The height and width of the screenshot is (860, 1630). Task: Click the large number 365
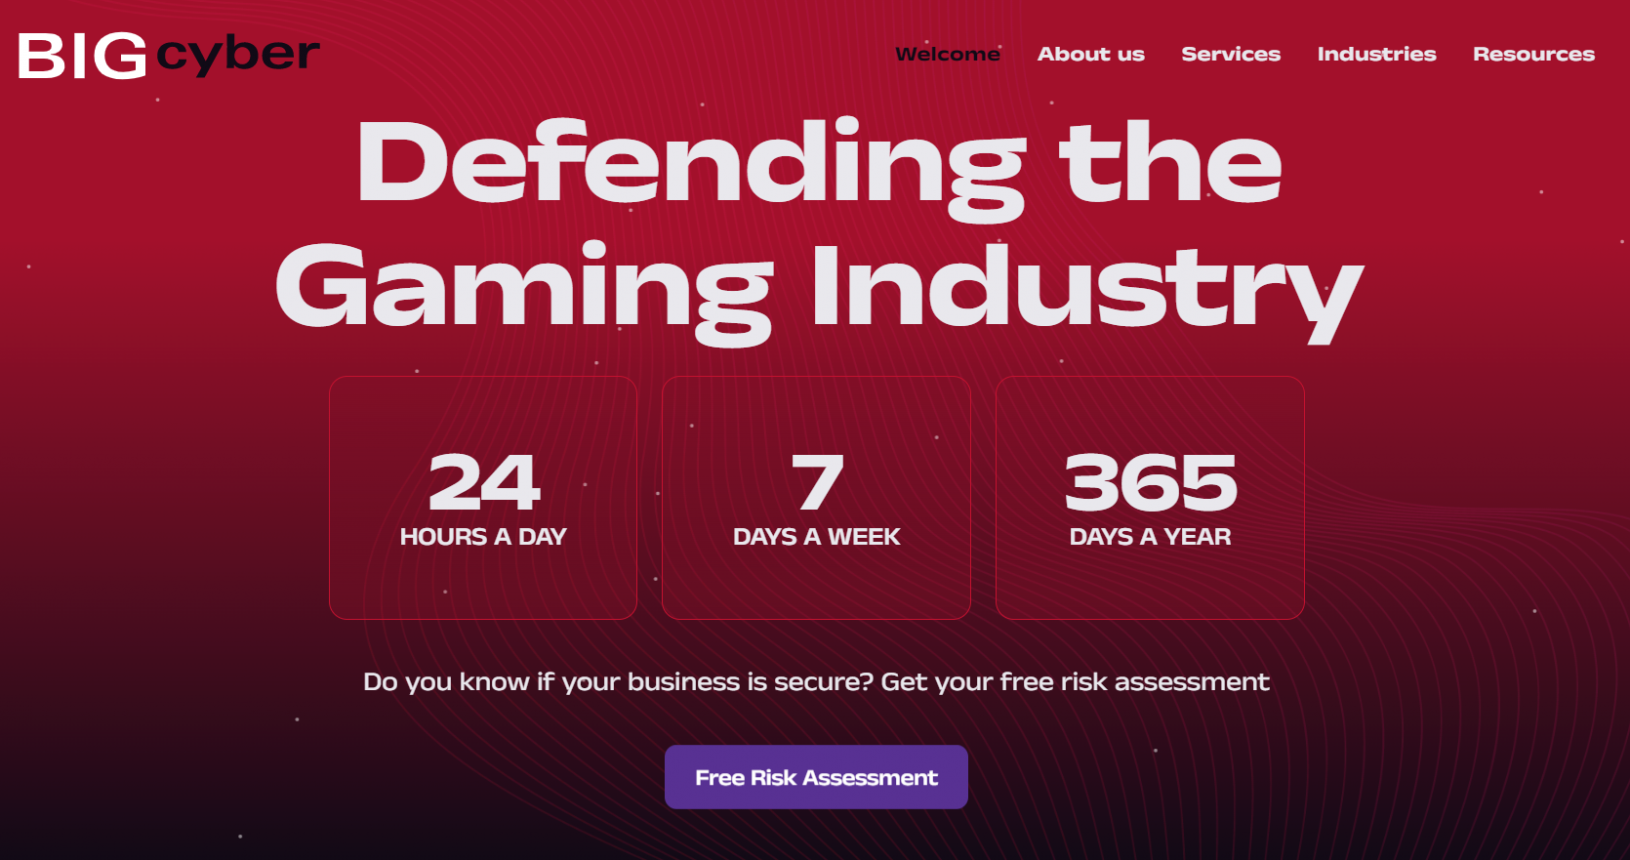point(1150,482)
